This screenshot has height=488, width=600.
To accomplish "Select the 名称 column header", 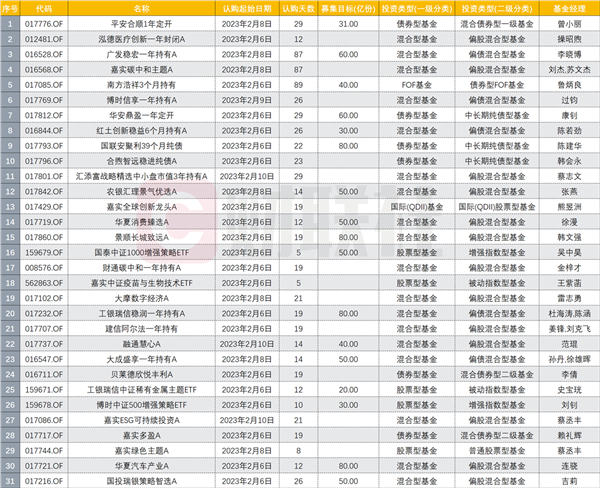I will pos(142,8).
